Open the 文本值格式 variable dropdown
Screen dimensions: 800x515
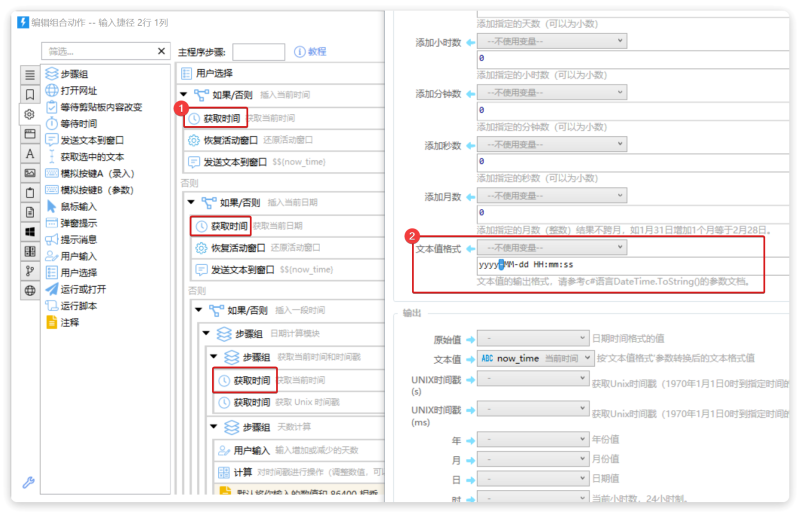click(x=552, y=248)
